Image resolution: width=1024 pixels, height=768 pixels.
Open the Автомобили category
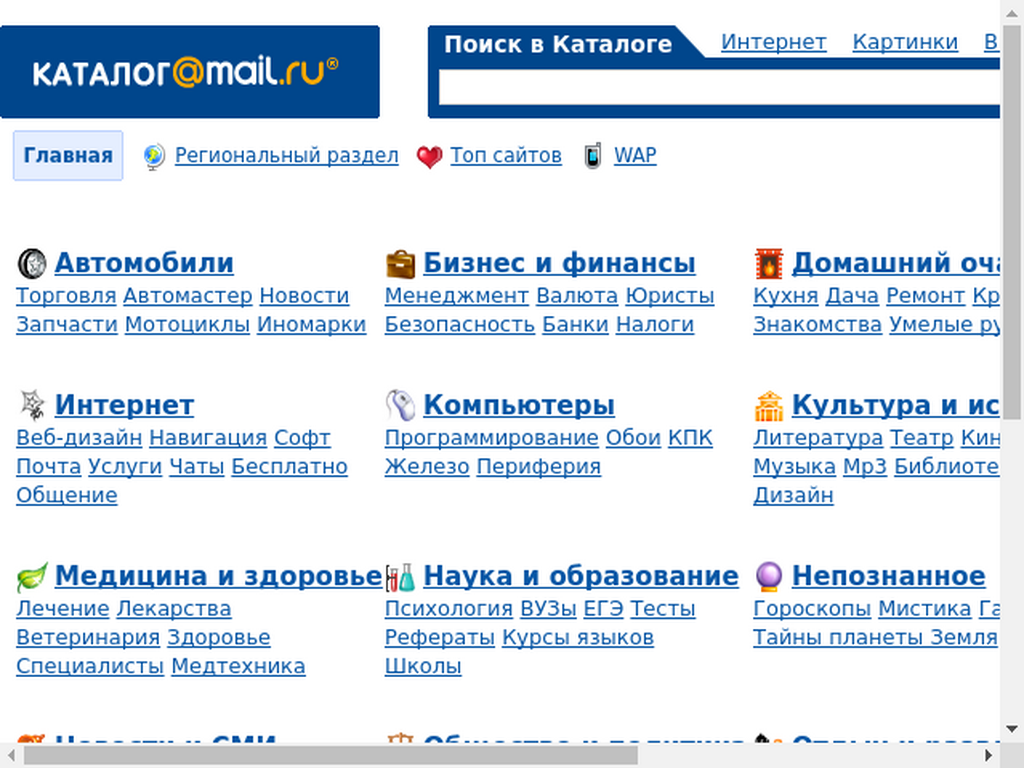(144, 263)
